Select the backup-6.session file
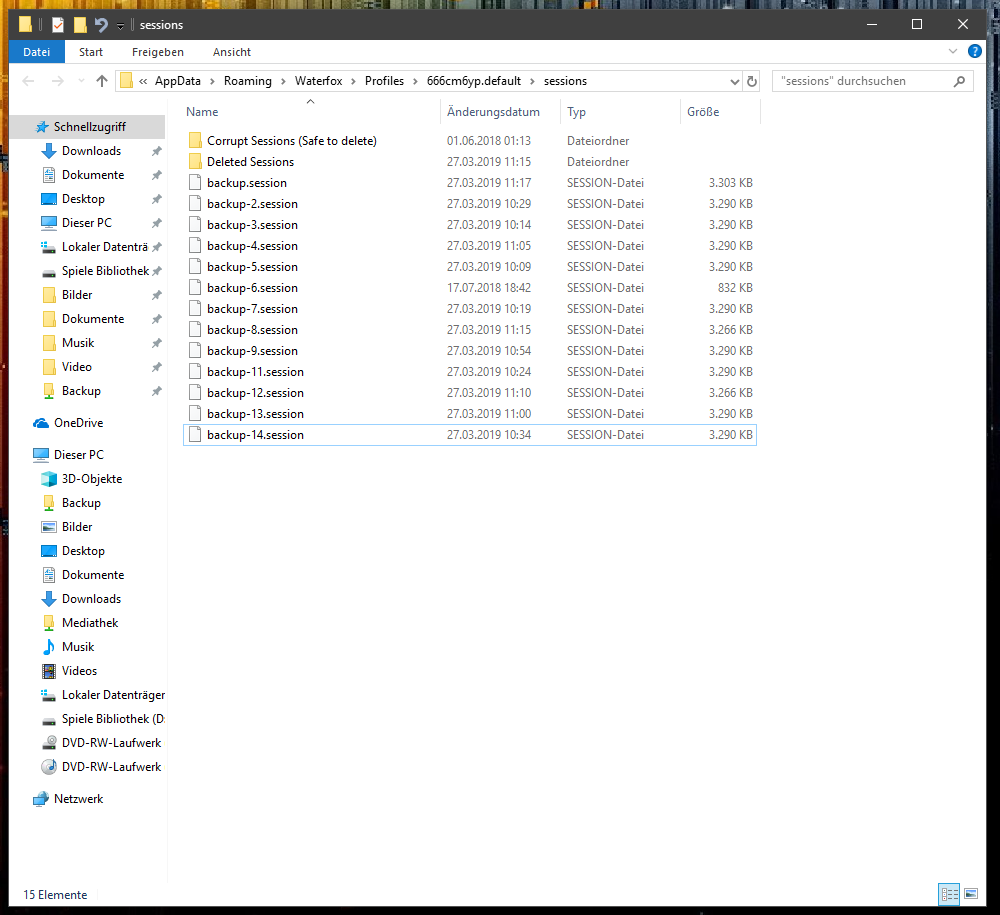The width and height of the screenshot is (1000, 915). click(252, 288)
